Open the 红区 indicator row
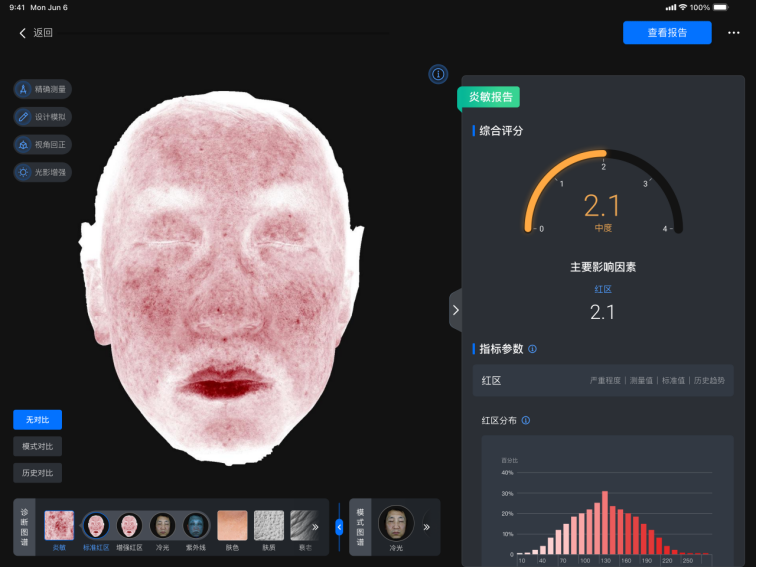 coord(603,381)
